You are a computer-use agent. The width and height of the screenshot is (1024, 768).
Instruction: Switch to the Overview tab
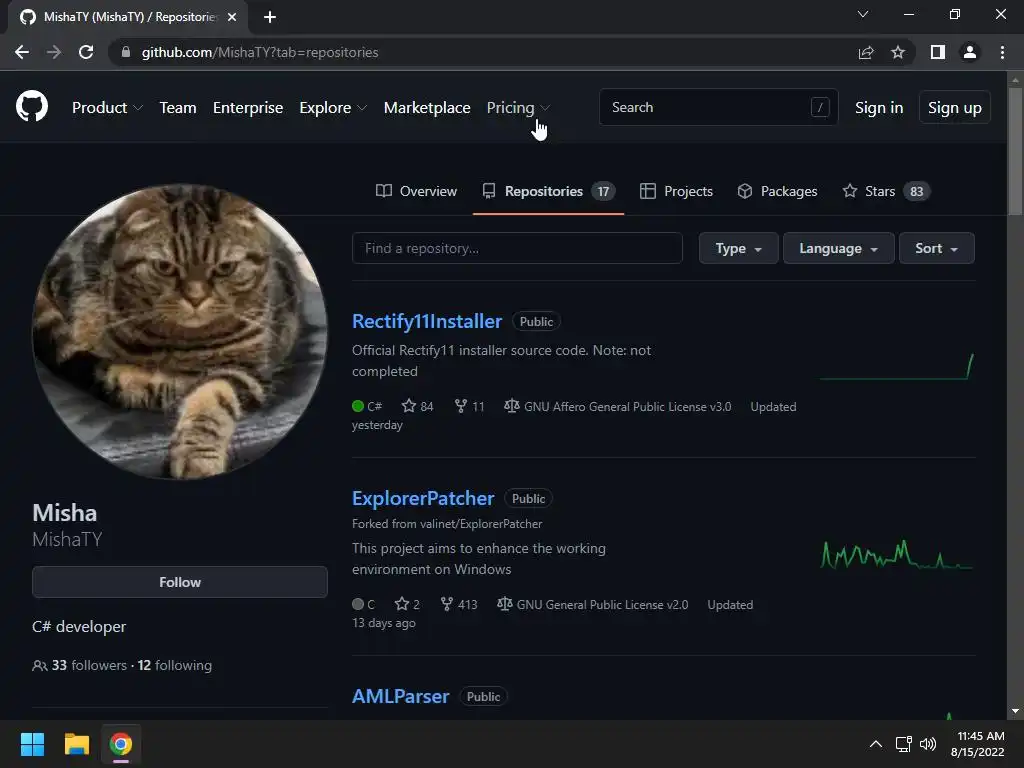tap(417, 191)
